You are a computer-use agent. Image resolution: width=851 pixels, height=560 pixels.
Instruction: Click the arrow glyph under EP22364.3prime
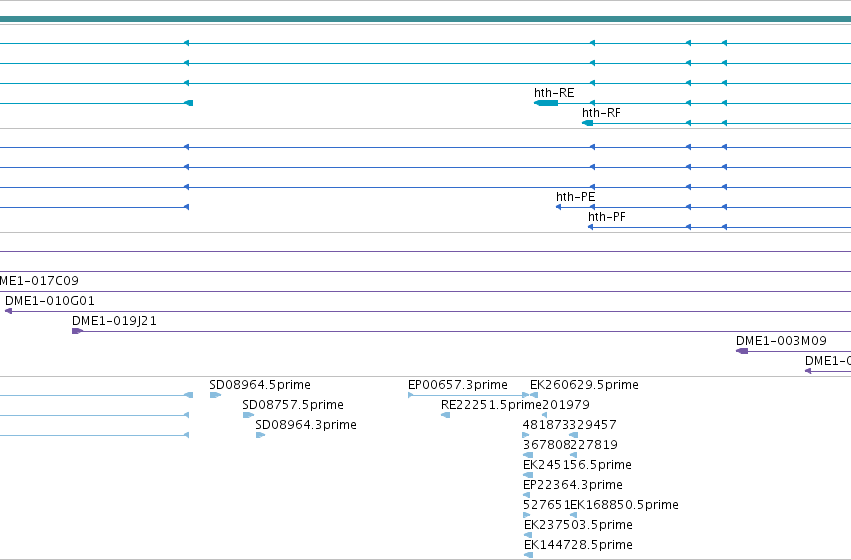click(x=526, y=495)
